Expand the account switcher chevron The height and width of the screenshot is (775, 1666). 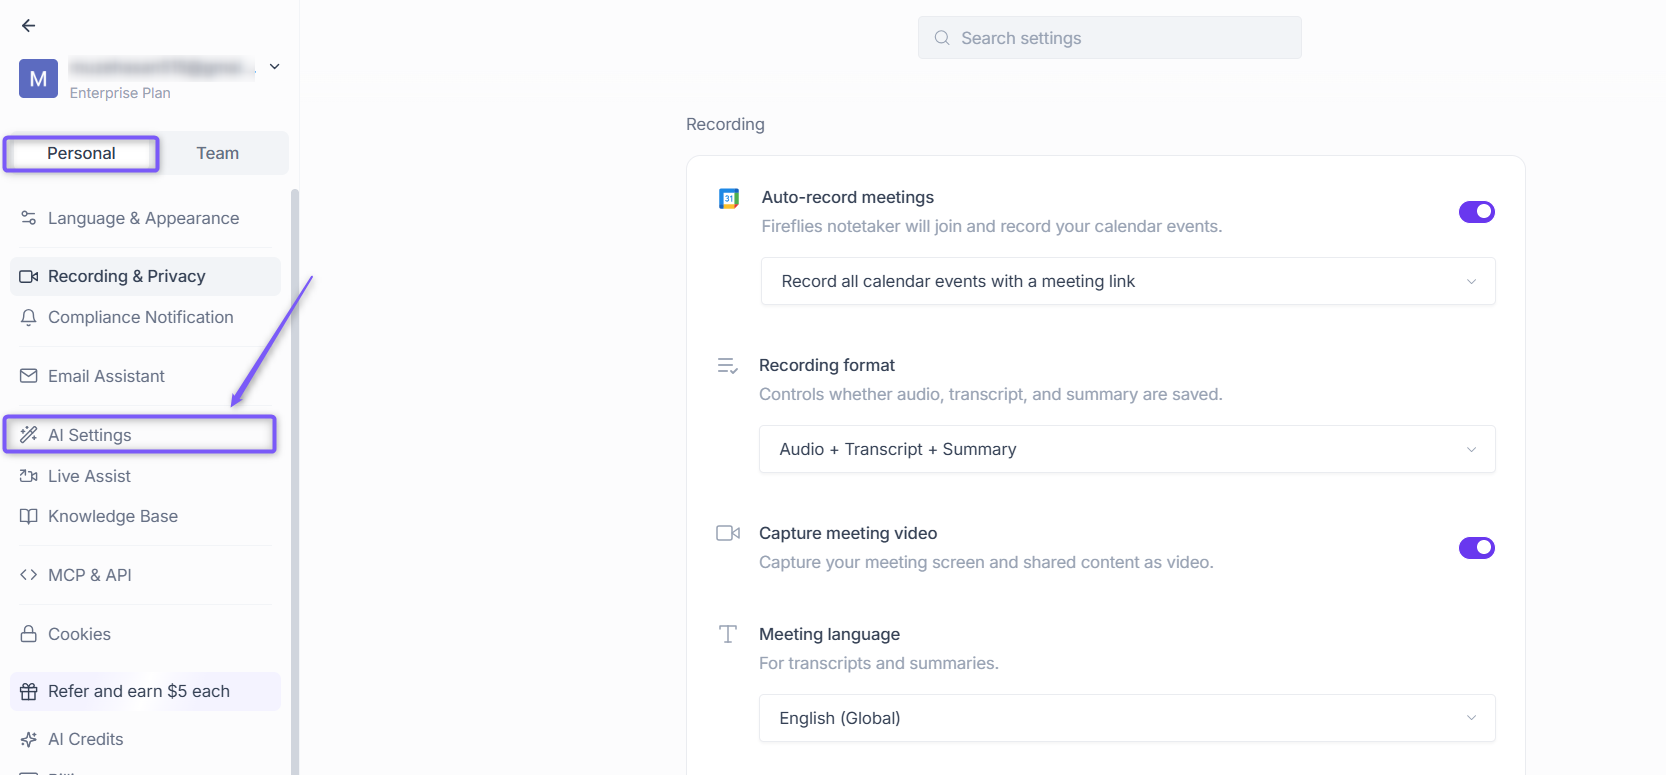[x=274, y=67]
